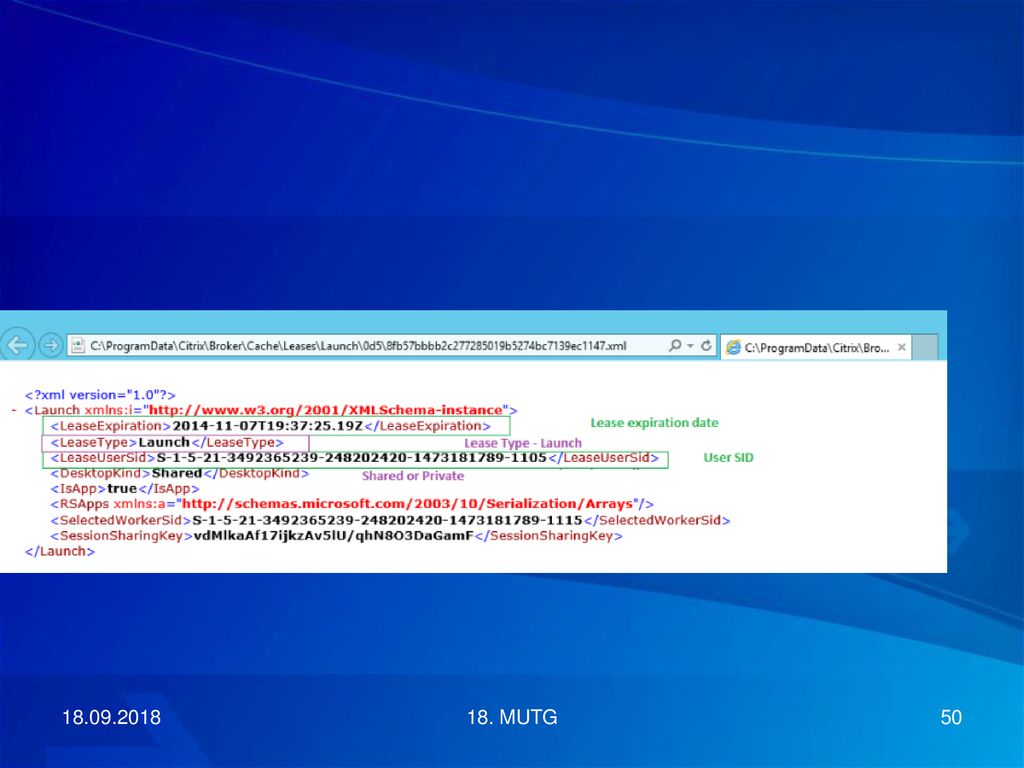
Task: Click the Internet Explorer icon on the tab
Action: (733, 347)
